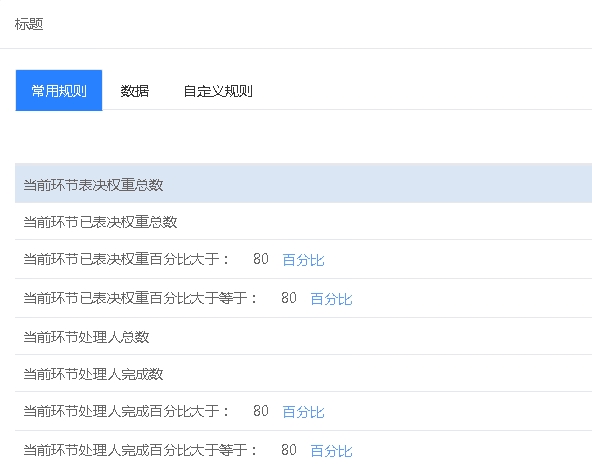
Task: Switch to the 常用规则 tab
Action: (x=59, y=90)
